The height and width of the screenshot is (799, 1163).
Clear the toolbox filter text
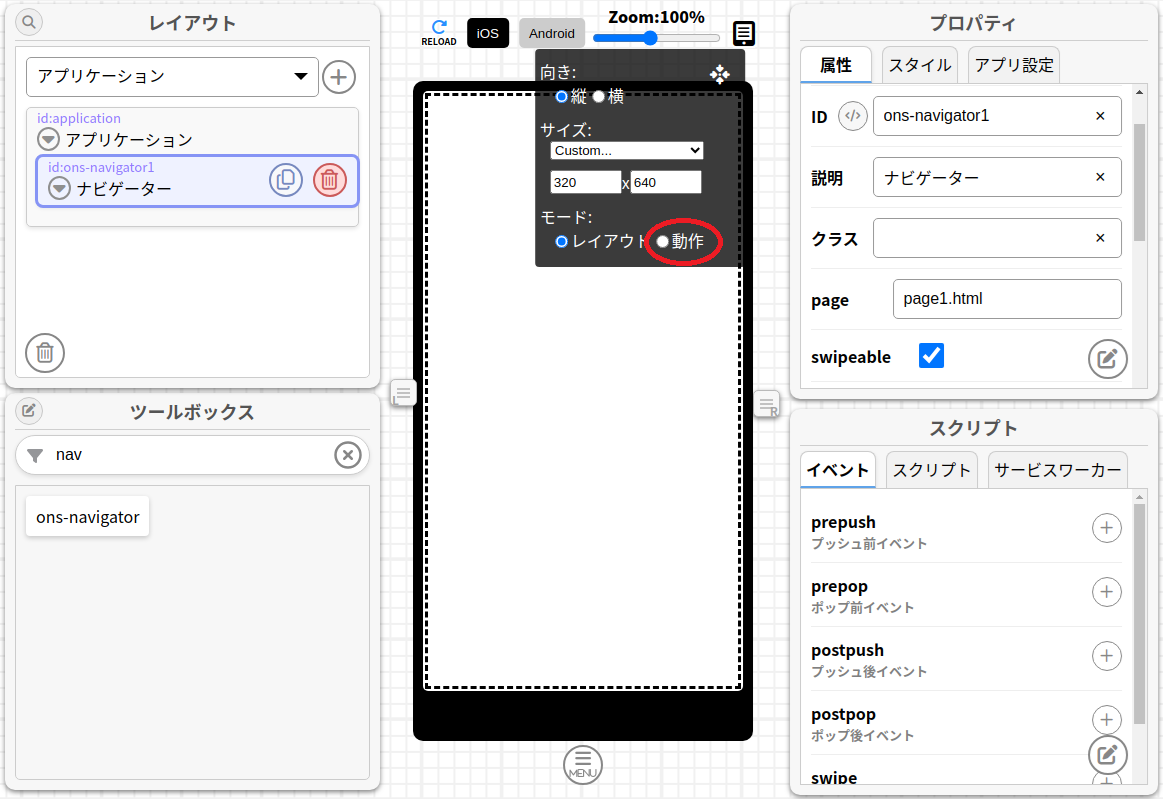coord(347,455)
